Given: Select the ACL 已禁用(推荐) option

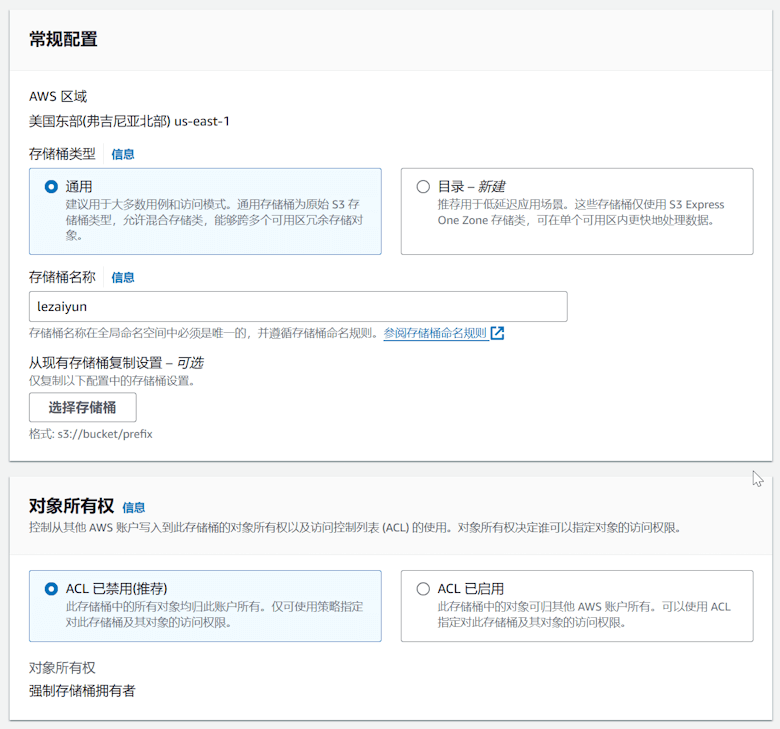Looking at the screenshot, I should click(x=51, y=589).
